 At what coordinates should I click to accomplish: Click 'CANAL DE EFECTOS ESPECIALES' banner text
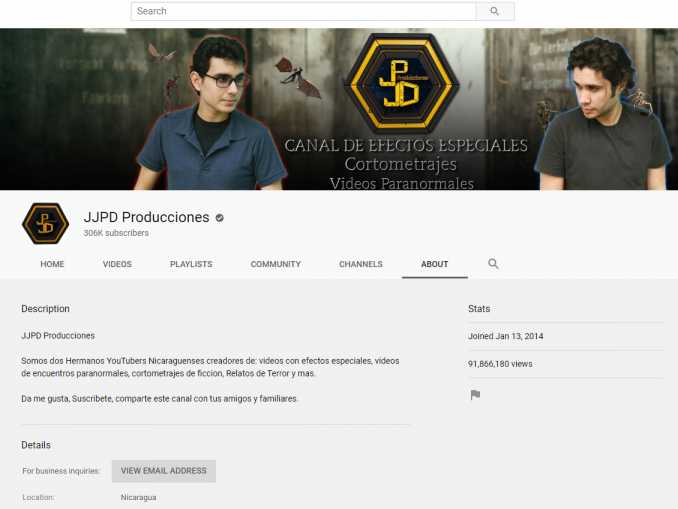(406, 145)
